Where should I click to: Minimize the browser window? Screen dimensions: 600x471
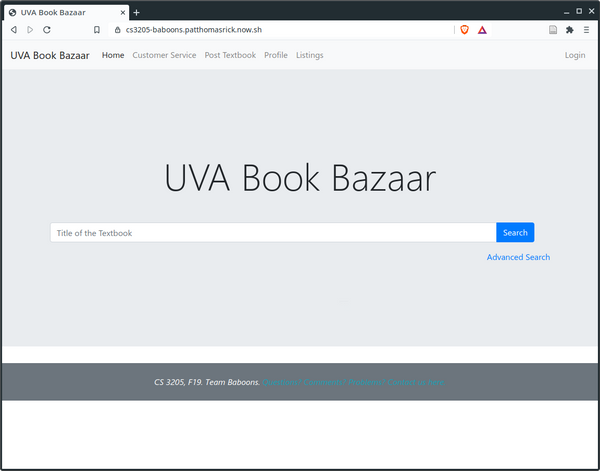click(566, 12)
